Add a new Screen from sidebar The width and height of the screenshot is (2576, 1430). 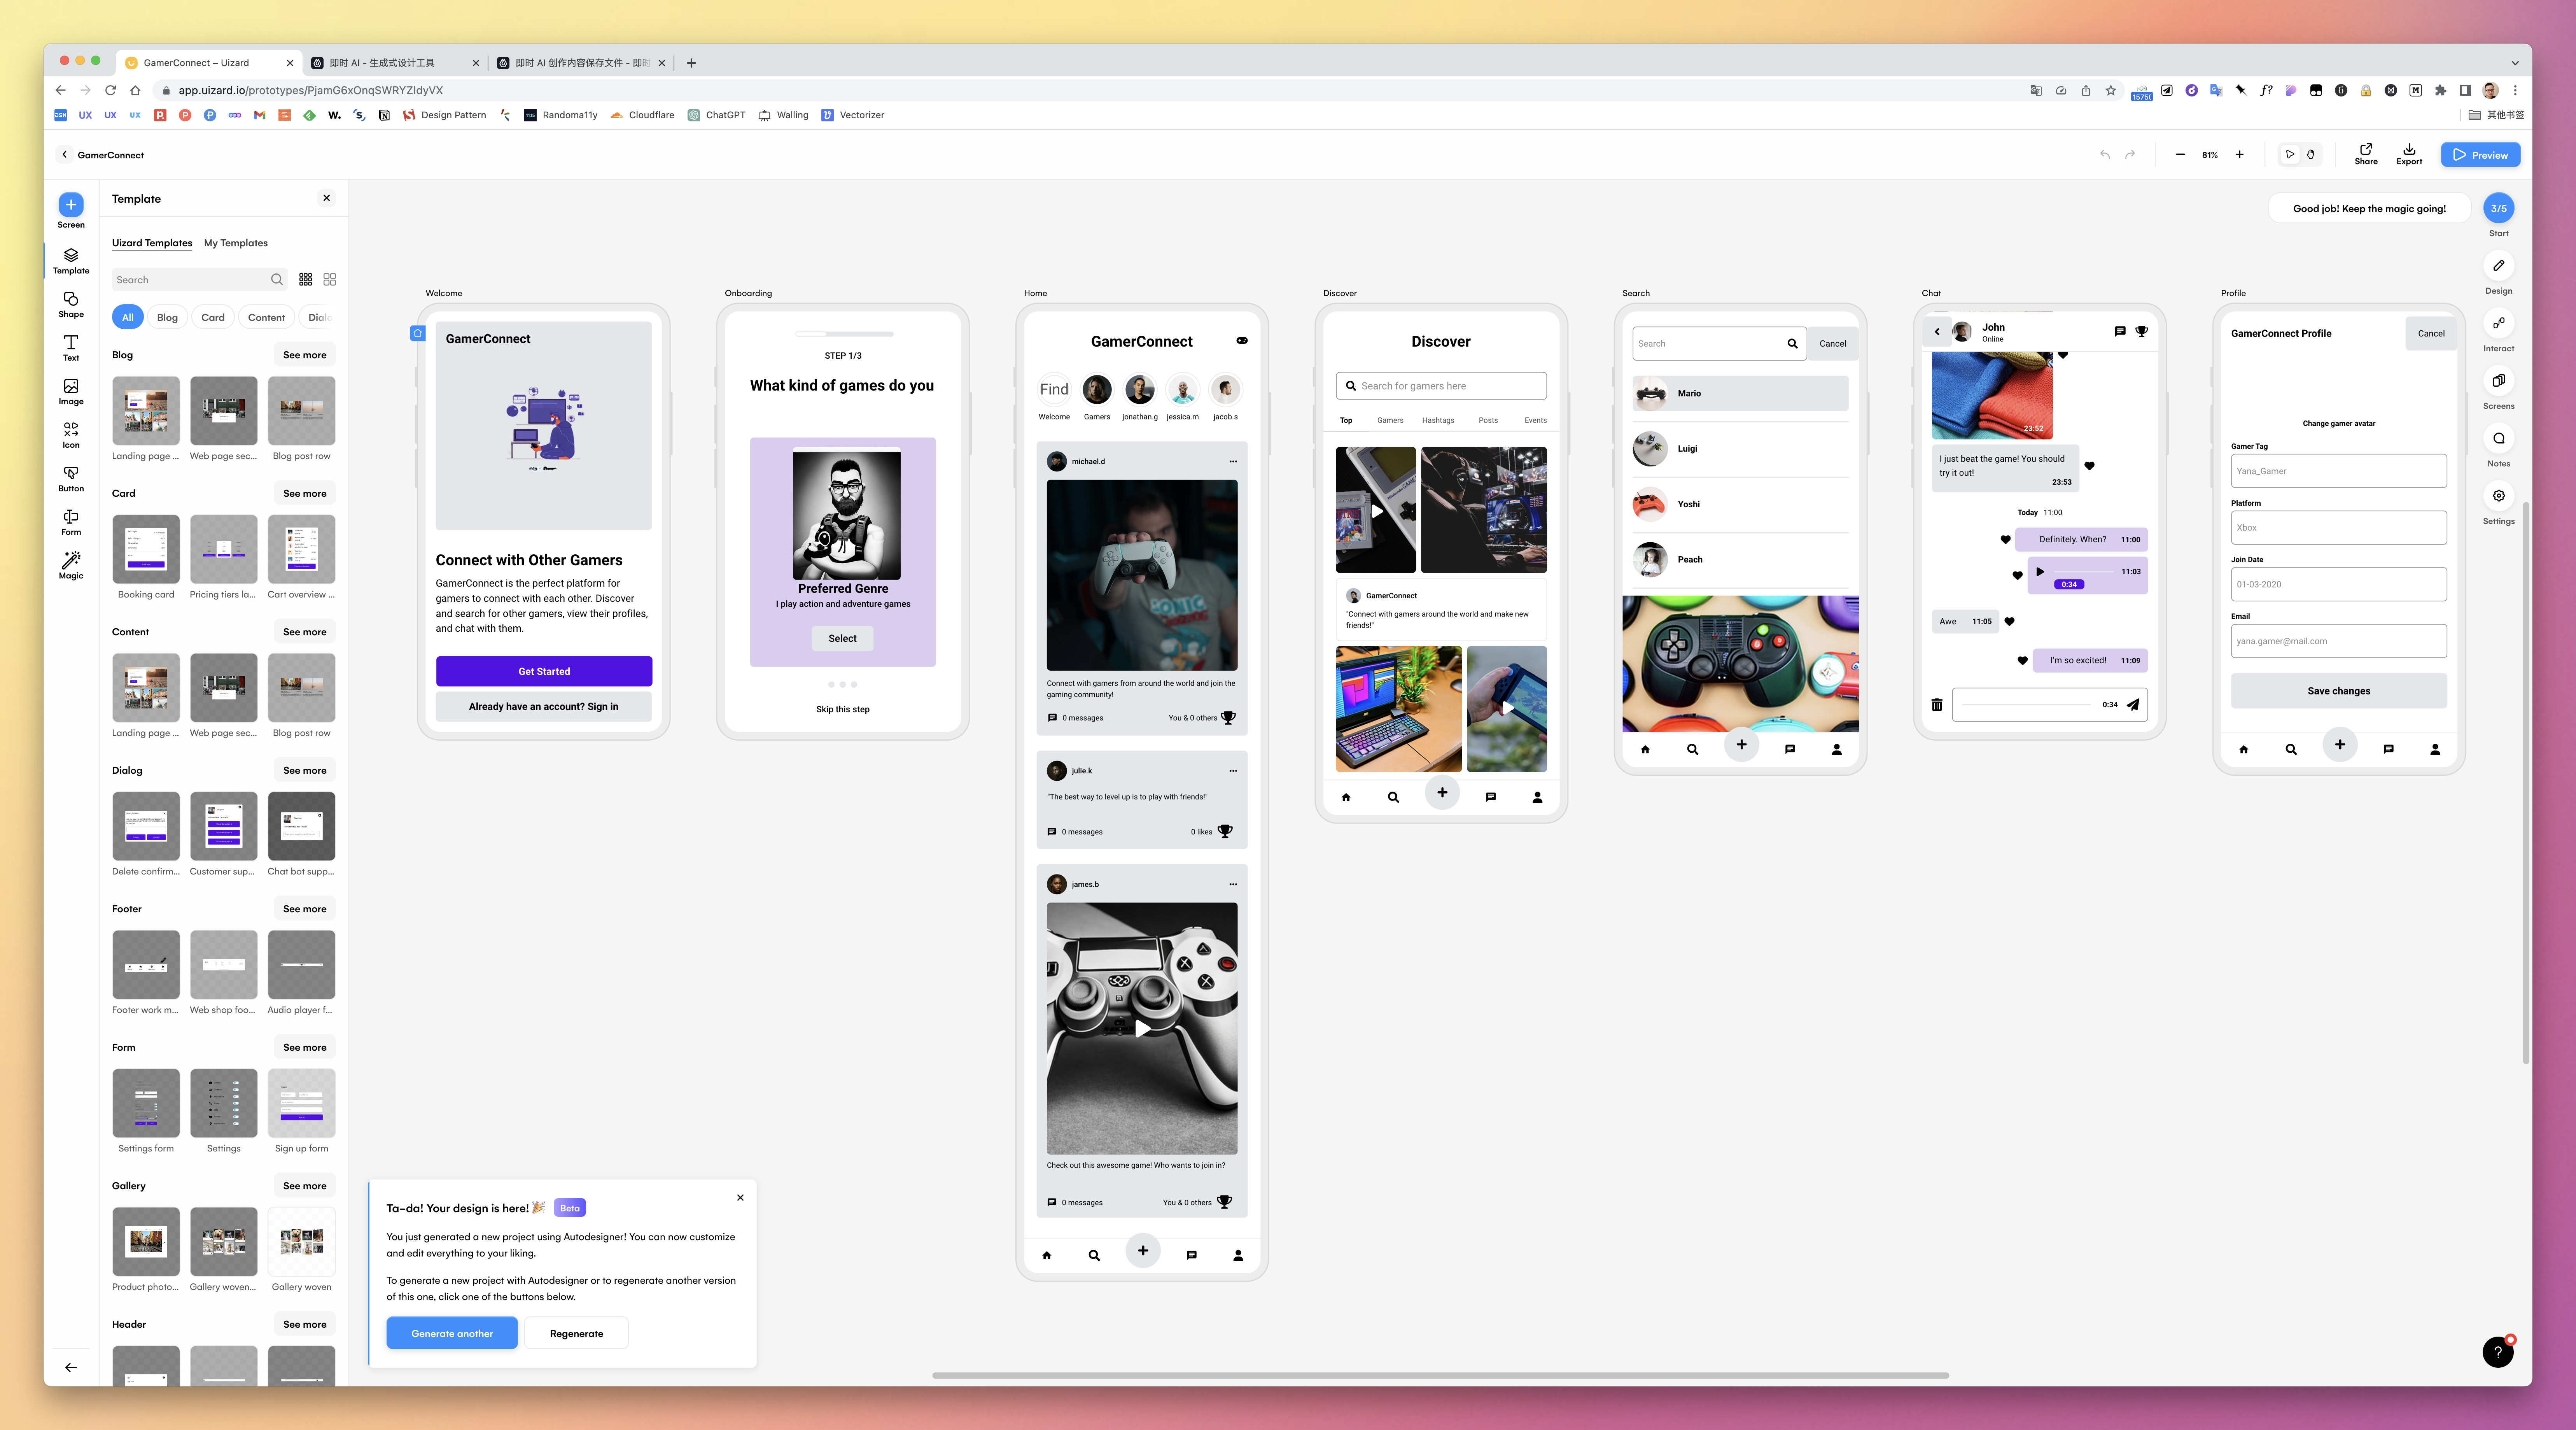click(71, 211)
